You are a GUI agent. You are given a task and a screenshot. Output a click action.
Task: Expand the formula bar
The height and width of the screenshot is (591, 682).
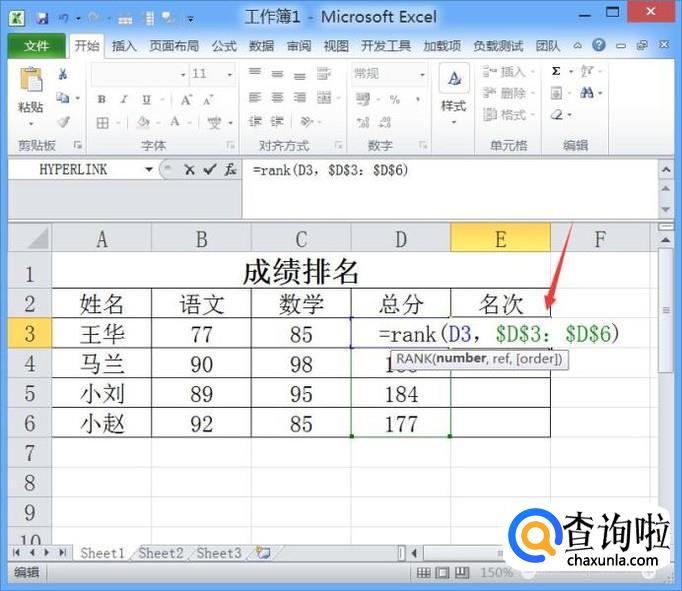point(666,170)
